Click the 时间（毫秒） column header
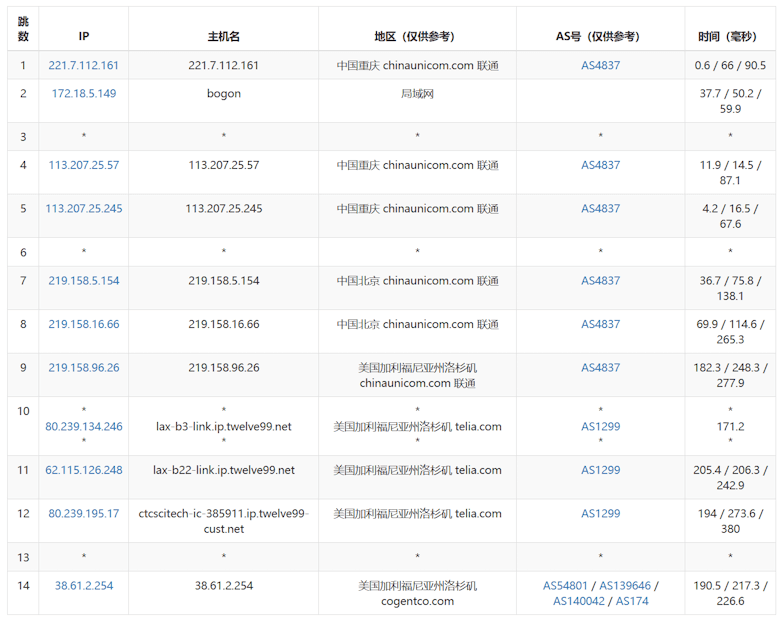 tap(730, 36)
